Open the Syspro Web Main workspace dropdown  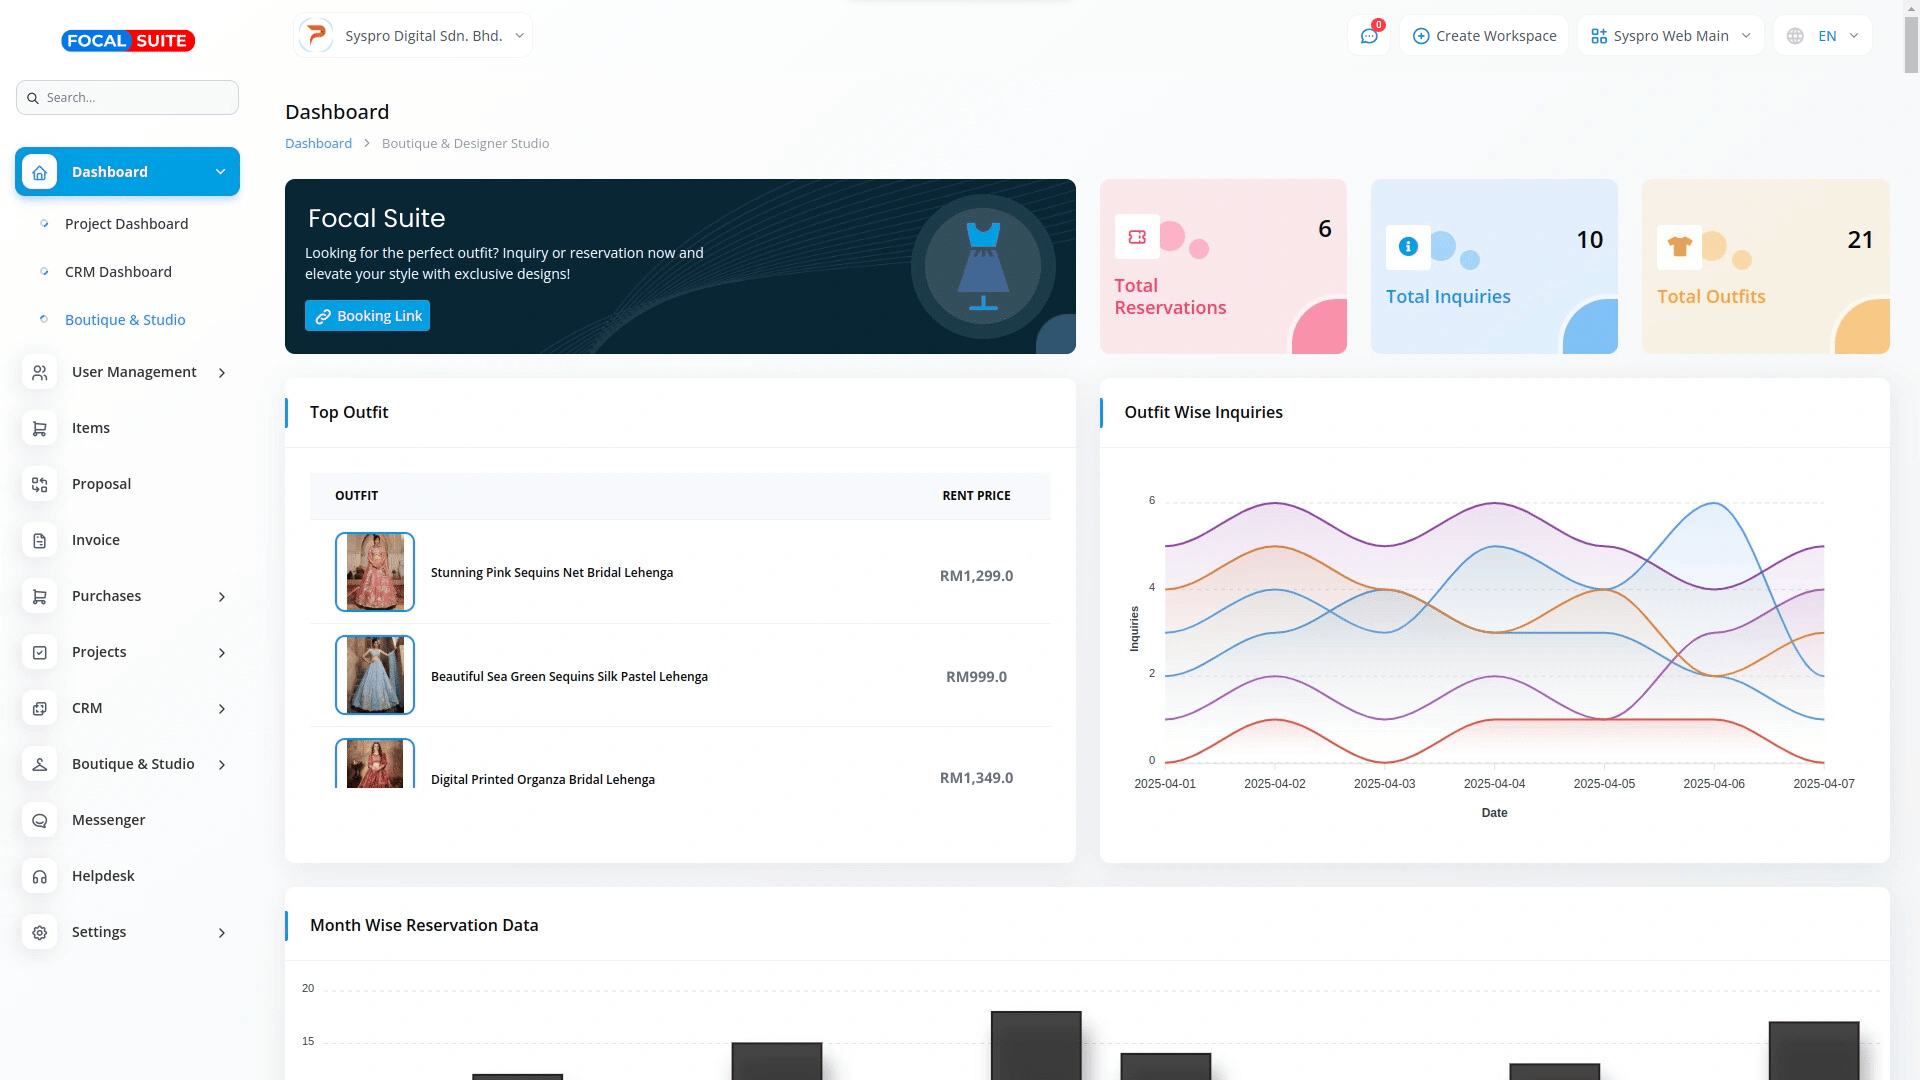(x=1670, y=36)
